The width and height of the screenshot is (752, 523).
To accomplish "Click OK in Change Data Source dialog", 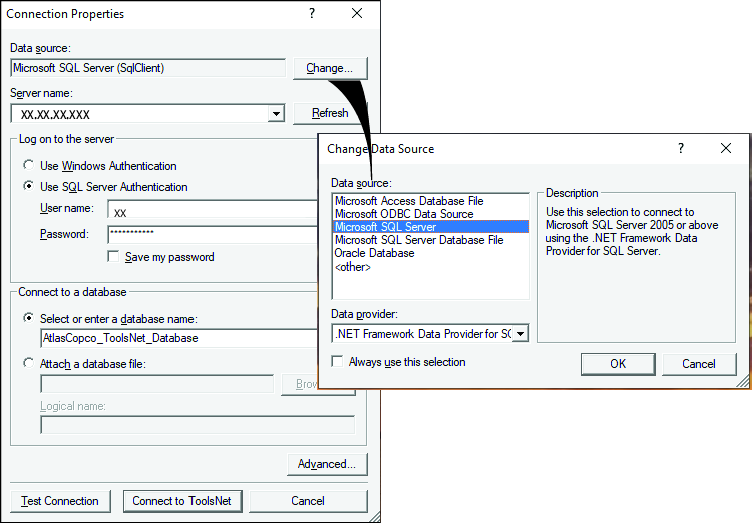I will 618,364.
